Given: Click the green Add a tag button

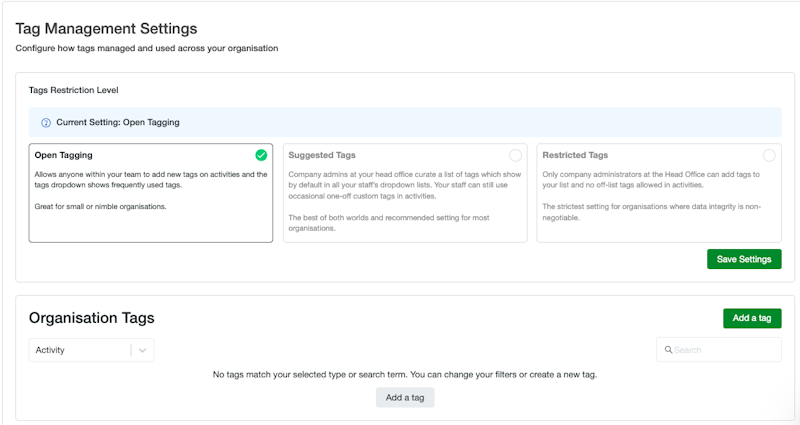Looking at the screenshot, I should pos(751,318).
